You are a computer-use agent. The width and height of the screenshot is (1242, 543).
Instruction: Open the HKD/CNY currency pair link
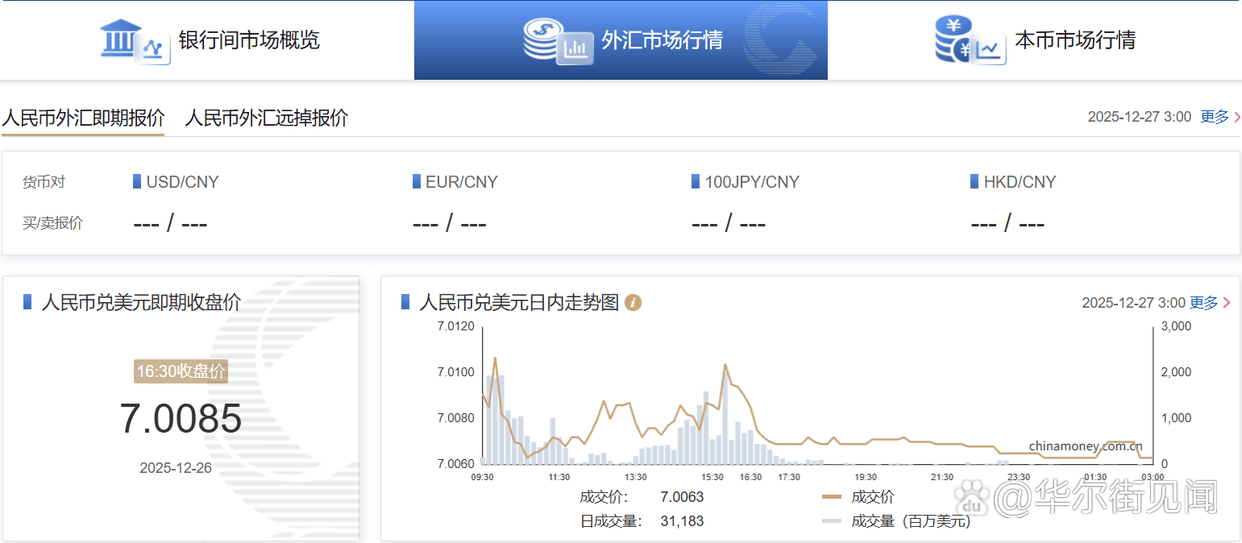pos(1019,182)
